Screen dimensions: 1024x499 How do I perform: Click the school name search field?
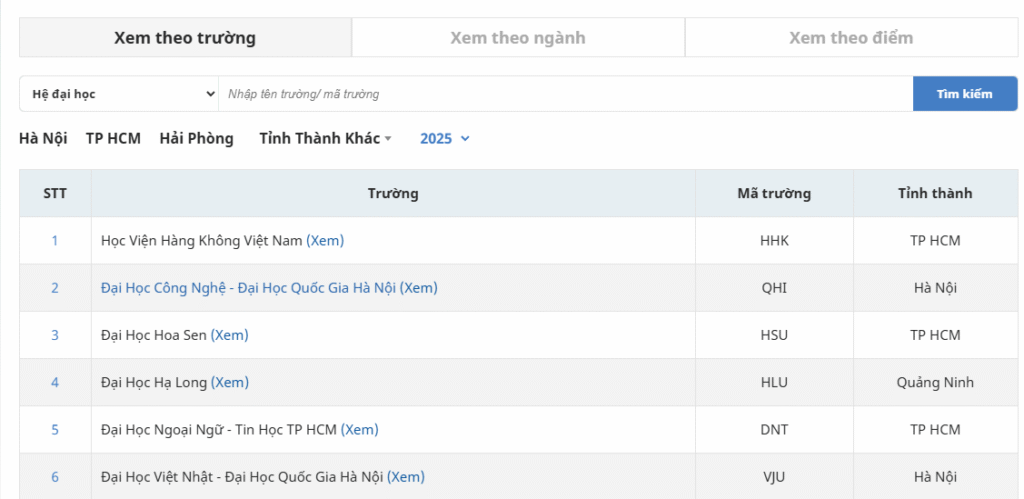565,94
